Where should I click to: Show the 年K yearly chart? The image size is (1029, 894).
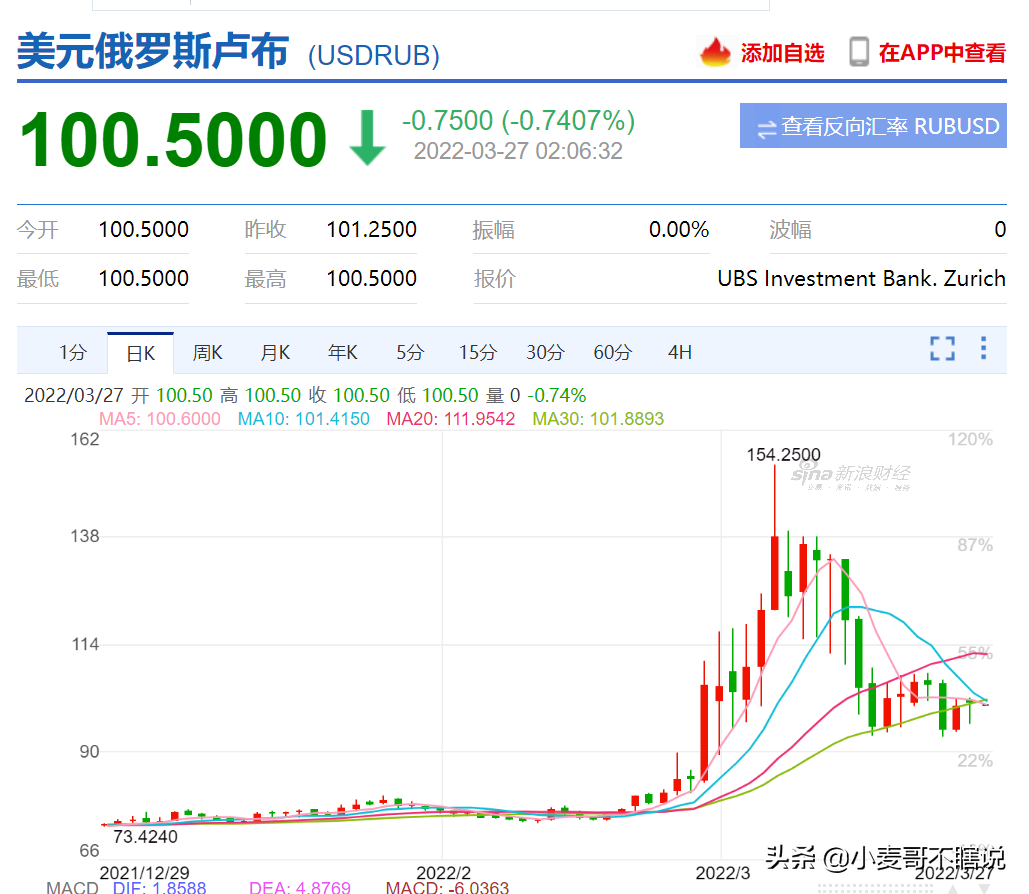(x=343, y=353)
